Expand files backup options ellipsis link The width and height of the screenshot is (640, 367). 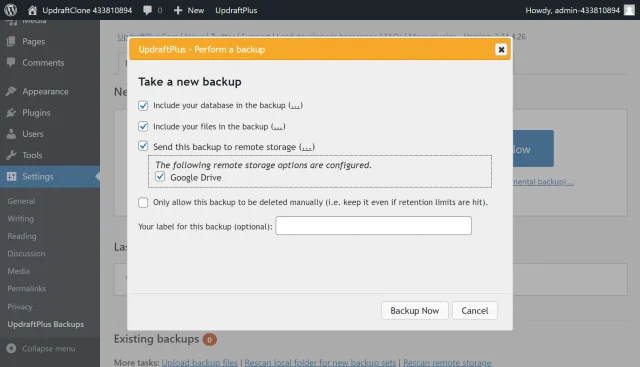click(x=278, y=127)
